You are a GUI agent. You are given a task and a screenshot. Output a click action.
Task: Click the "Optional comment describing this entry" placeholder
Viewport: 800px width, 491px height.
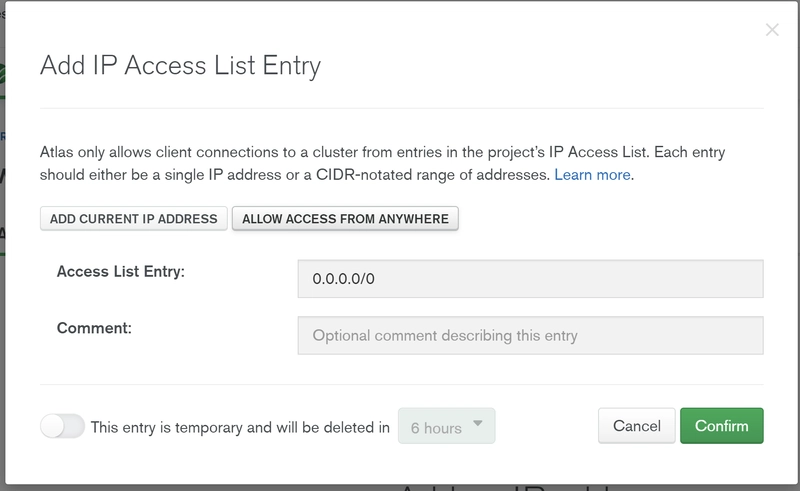click(445, 336)
